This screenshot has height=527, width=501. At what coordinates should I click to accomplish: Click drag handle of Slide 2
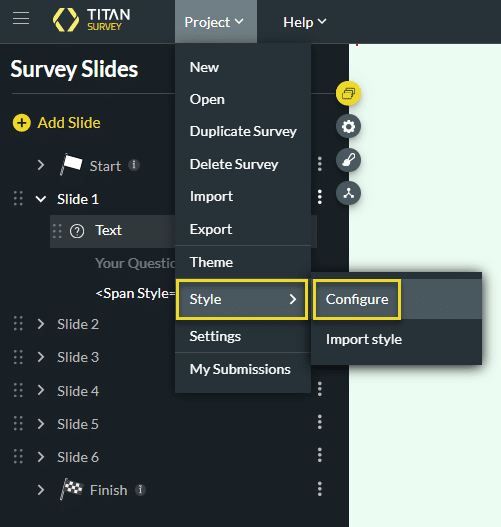pos(18,323)
